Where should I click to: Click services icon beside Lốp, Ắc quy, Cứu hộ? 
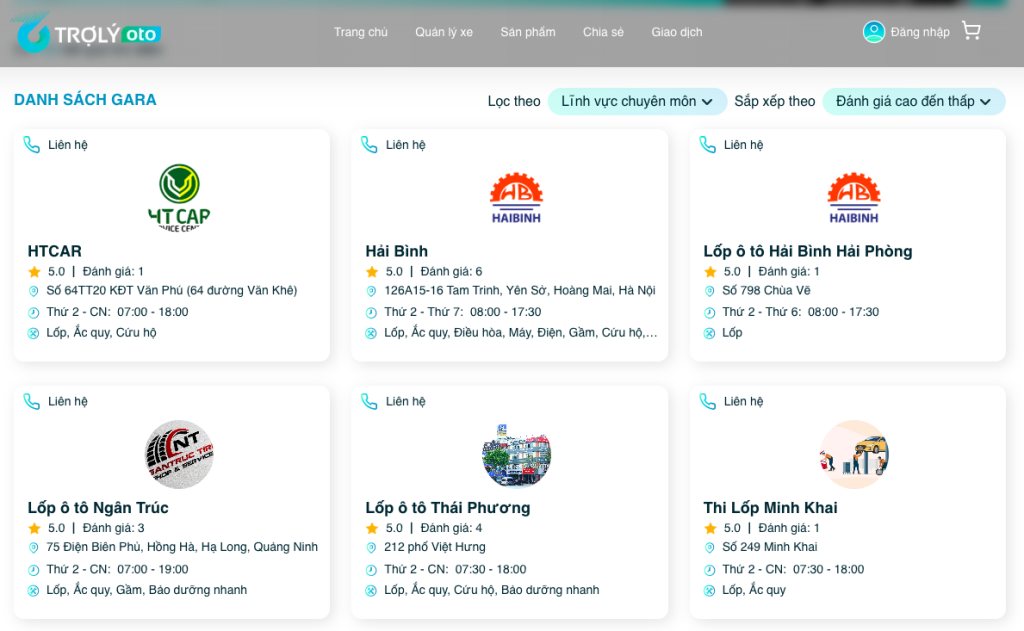[x=33, y=334]
